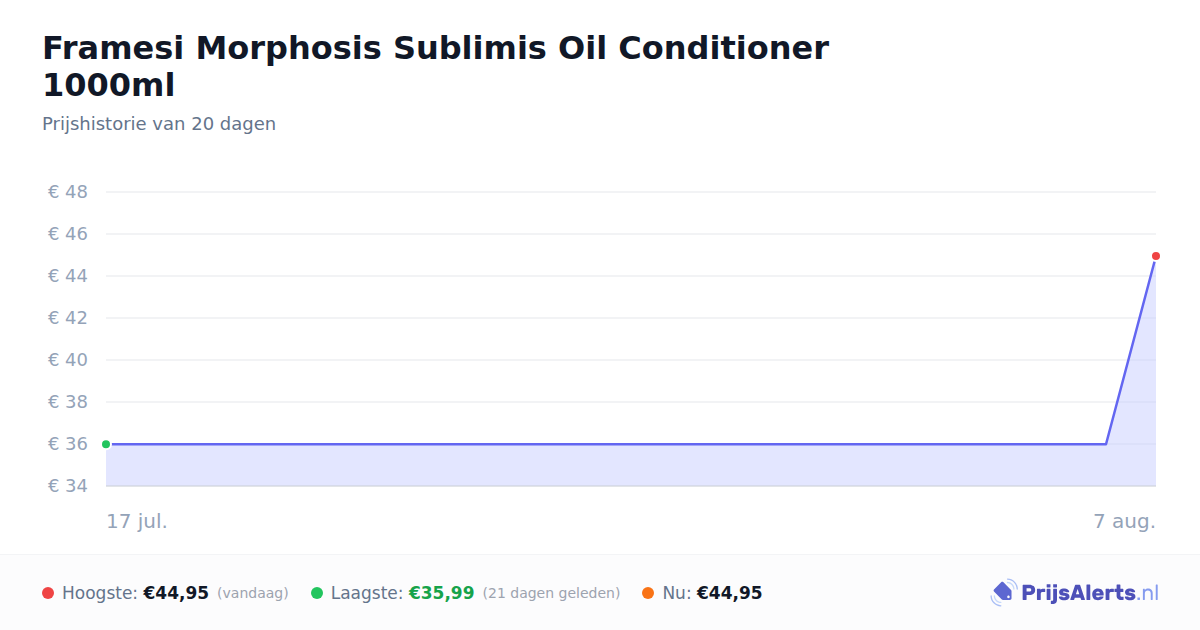Click the Prijshistorie van 20 dagen subtitle
Screen dimensions: 1200x630
pyautogui.click(x=159, y=124)
